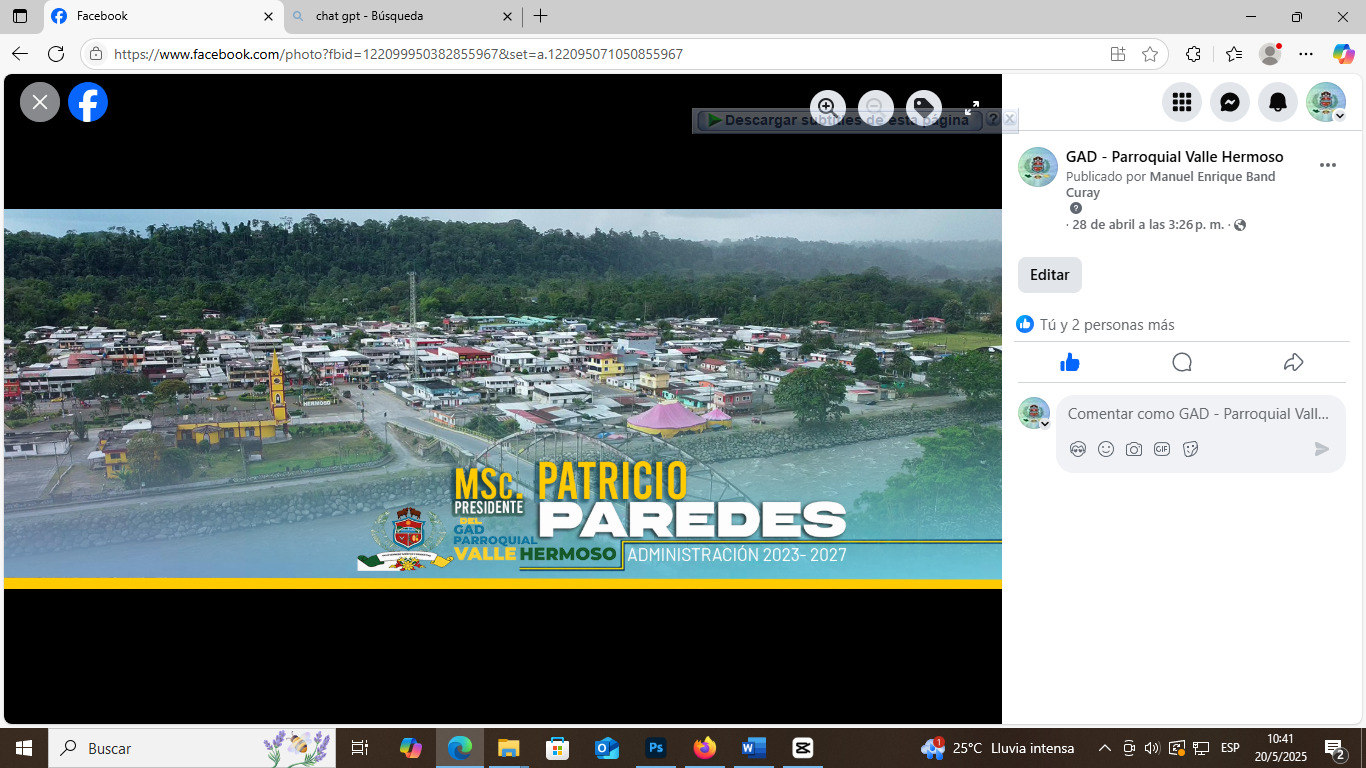Click the comment text field
The image size is (1366, 768).
pyautogui.click(x=1198, y=414)
